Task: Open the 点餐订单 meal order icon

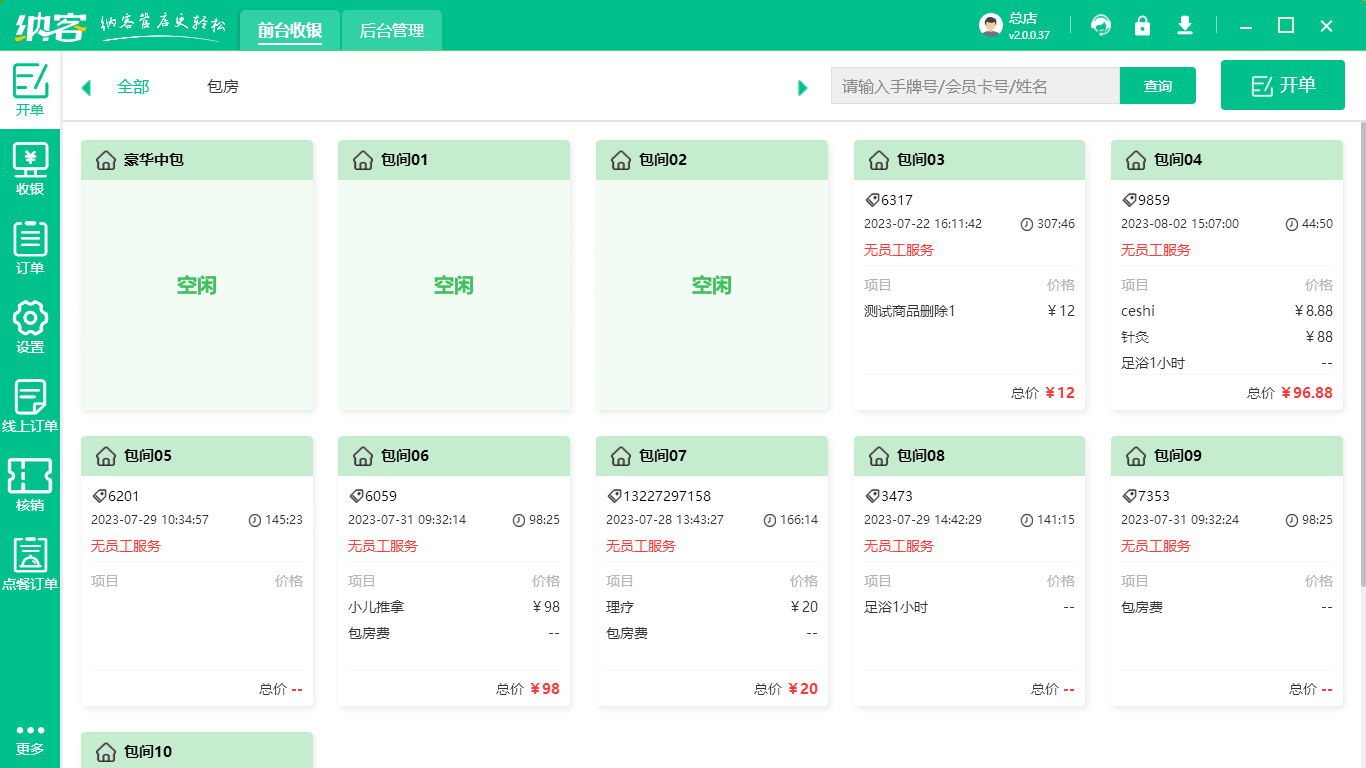Action: 30,564
